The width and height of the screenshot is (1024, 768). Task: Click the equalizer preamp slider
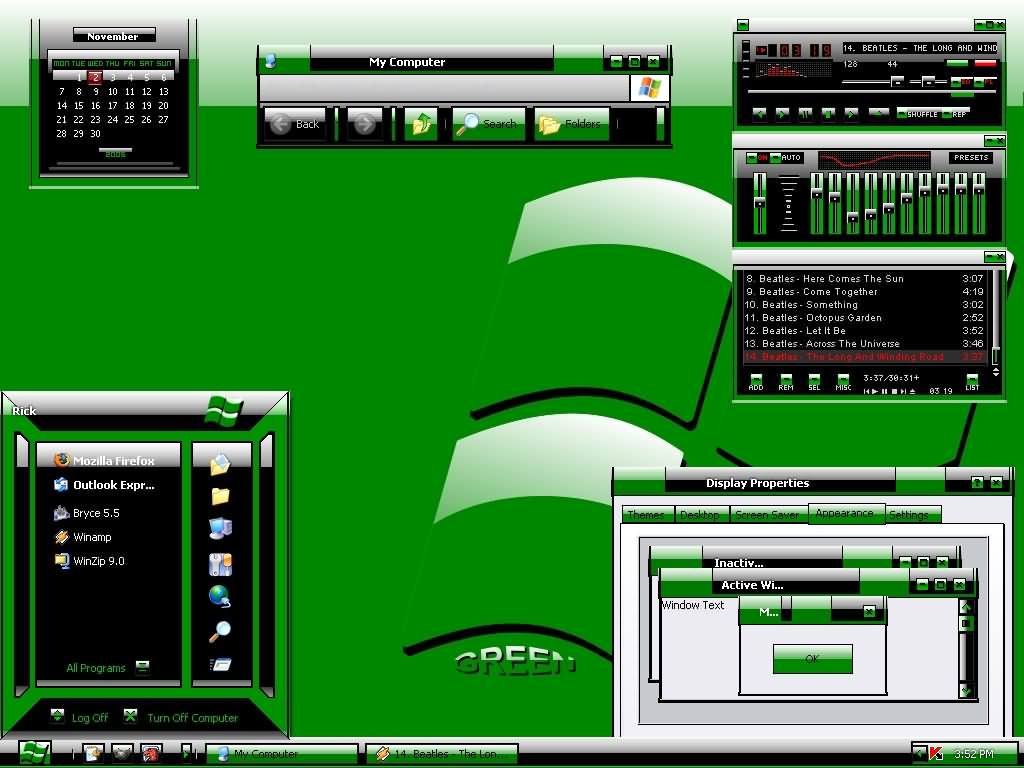coord(760,202)
